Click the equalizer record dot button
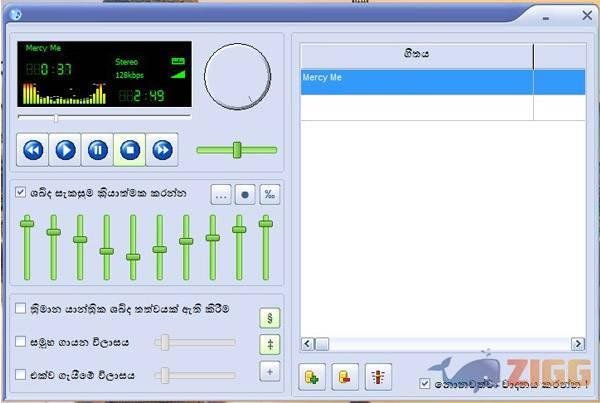 [x=245, y=195]
